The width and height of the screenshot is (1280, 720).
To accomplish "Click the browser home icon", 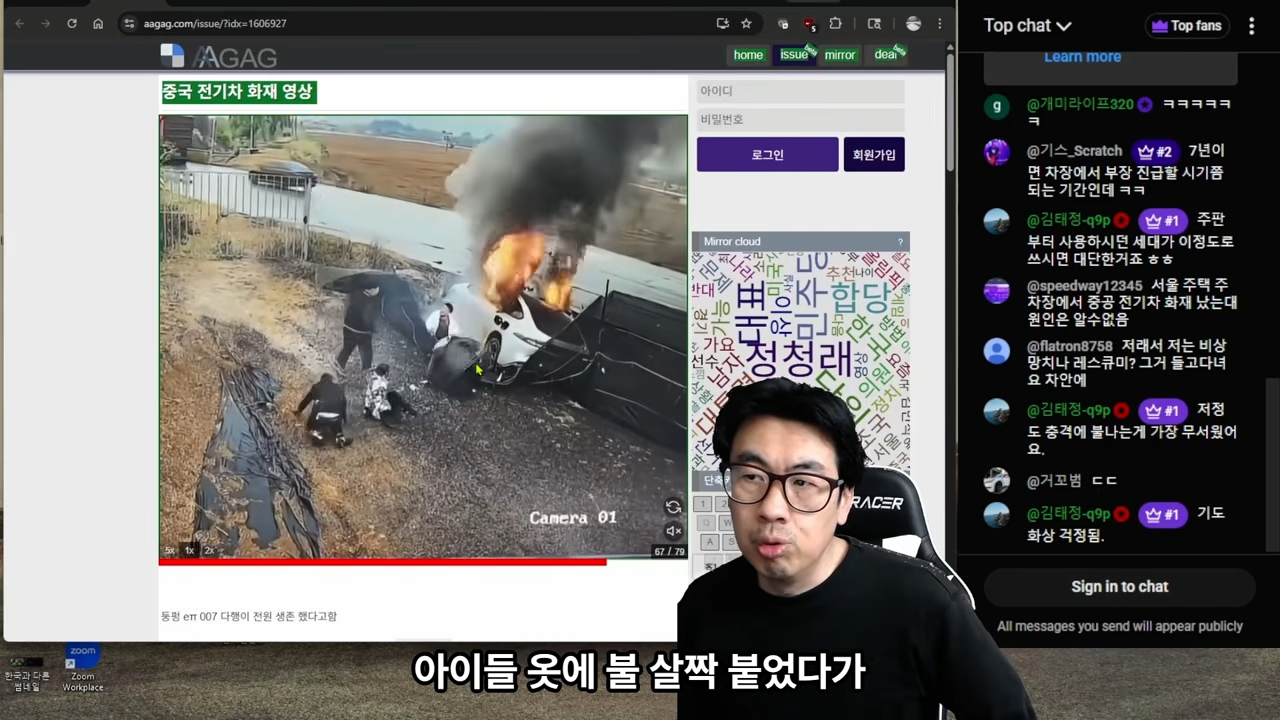I will pyautogui.click(x=98, y=23).
